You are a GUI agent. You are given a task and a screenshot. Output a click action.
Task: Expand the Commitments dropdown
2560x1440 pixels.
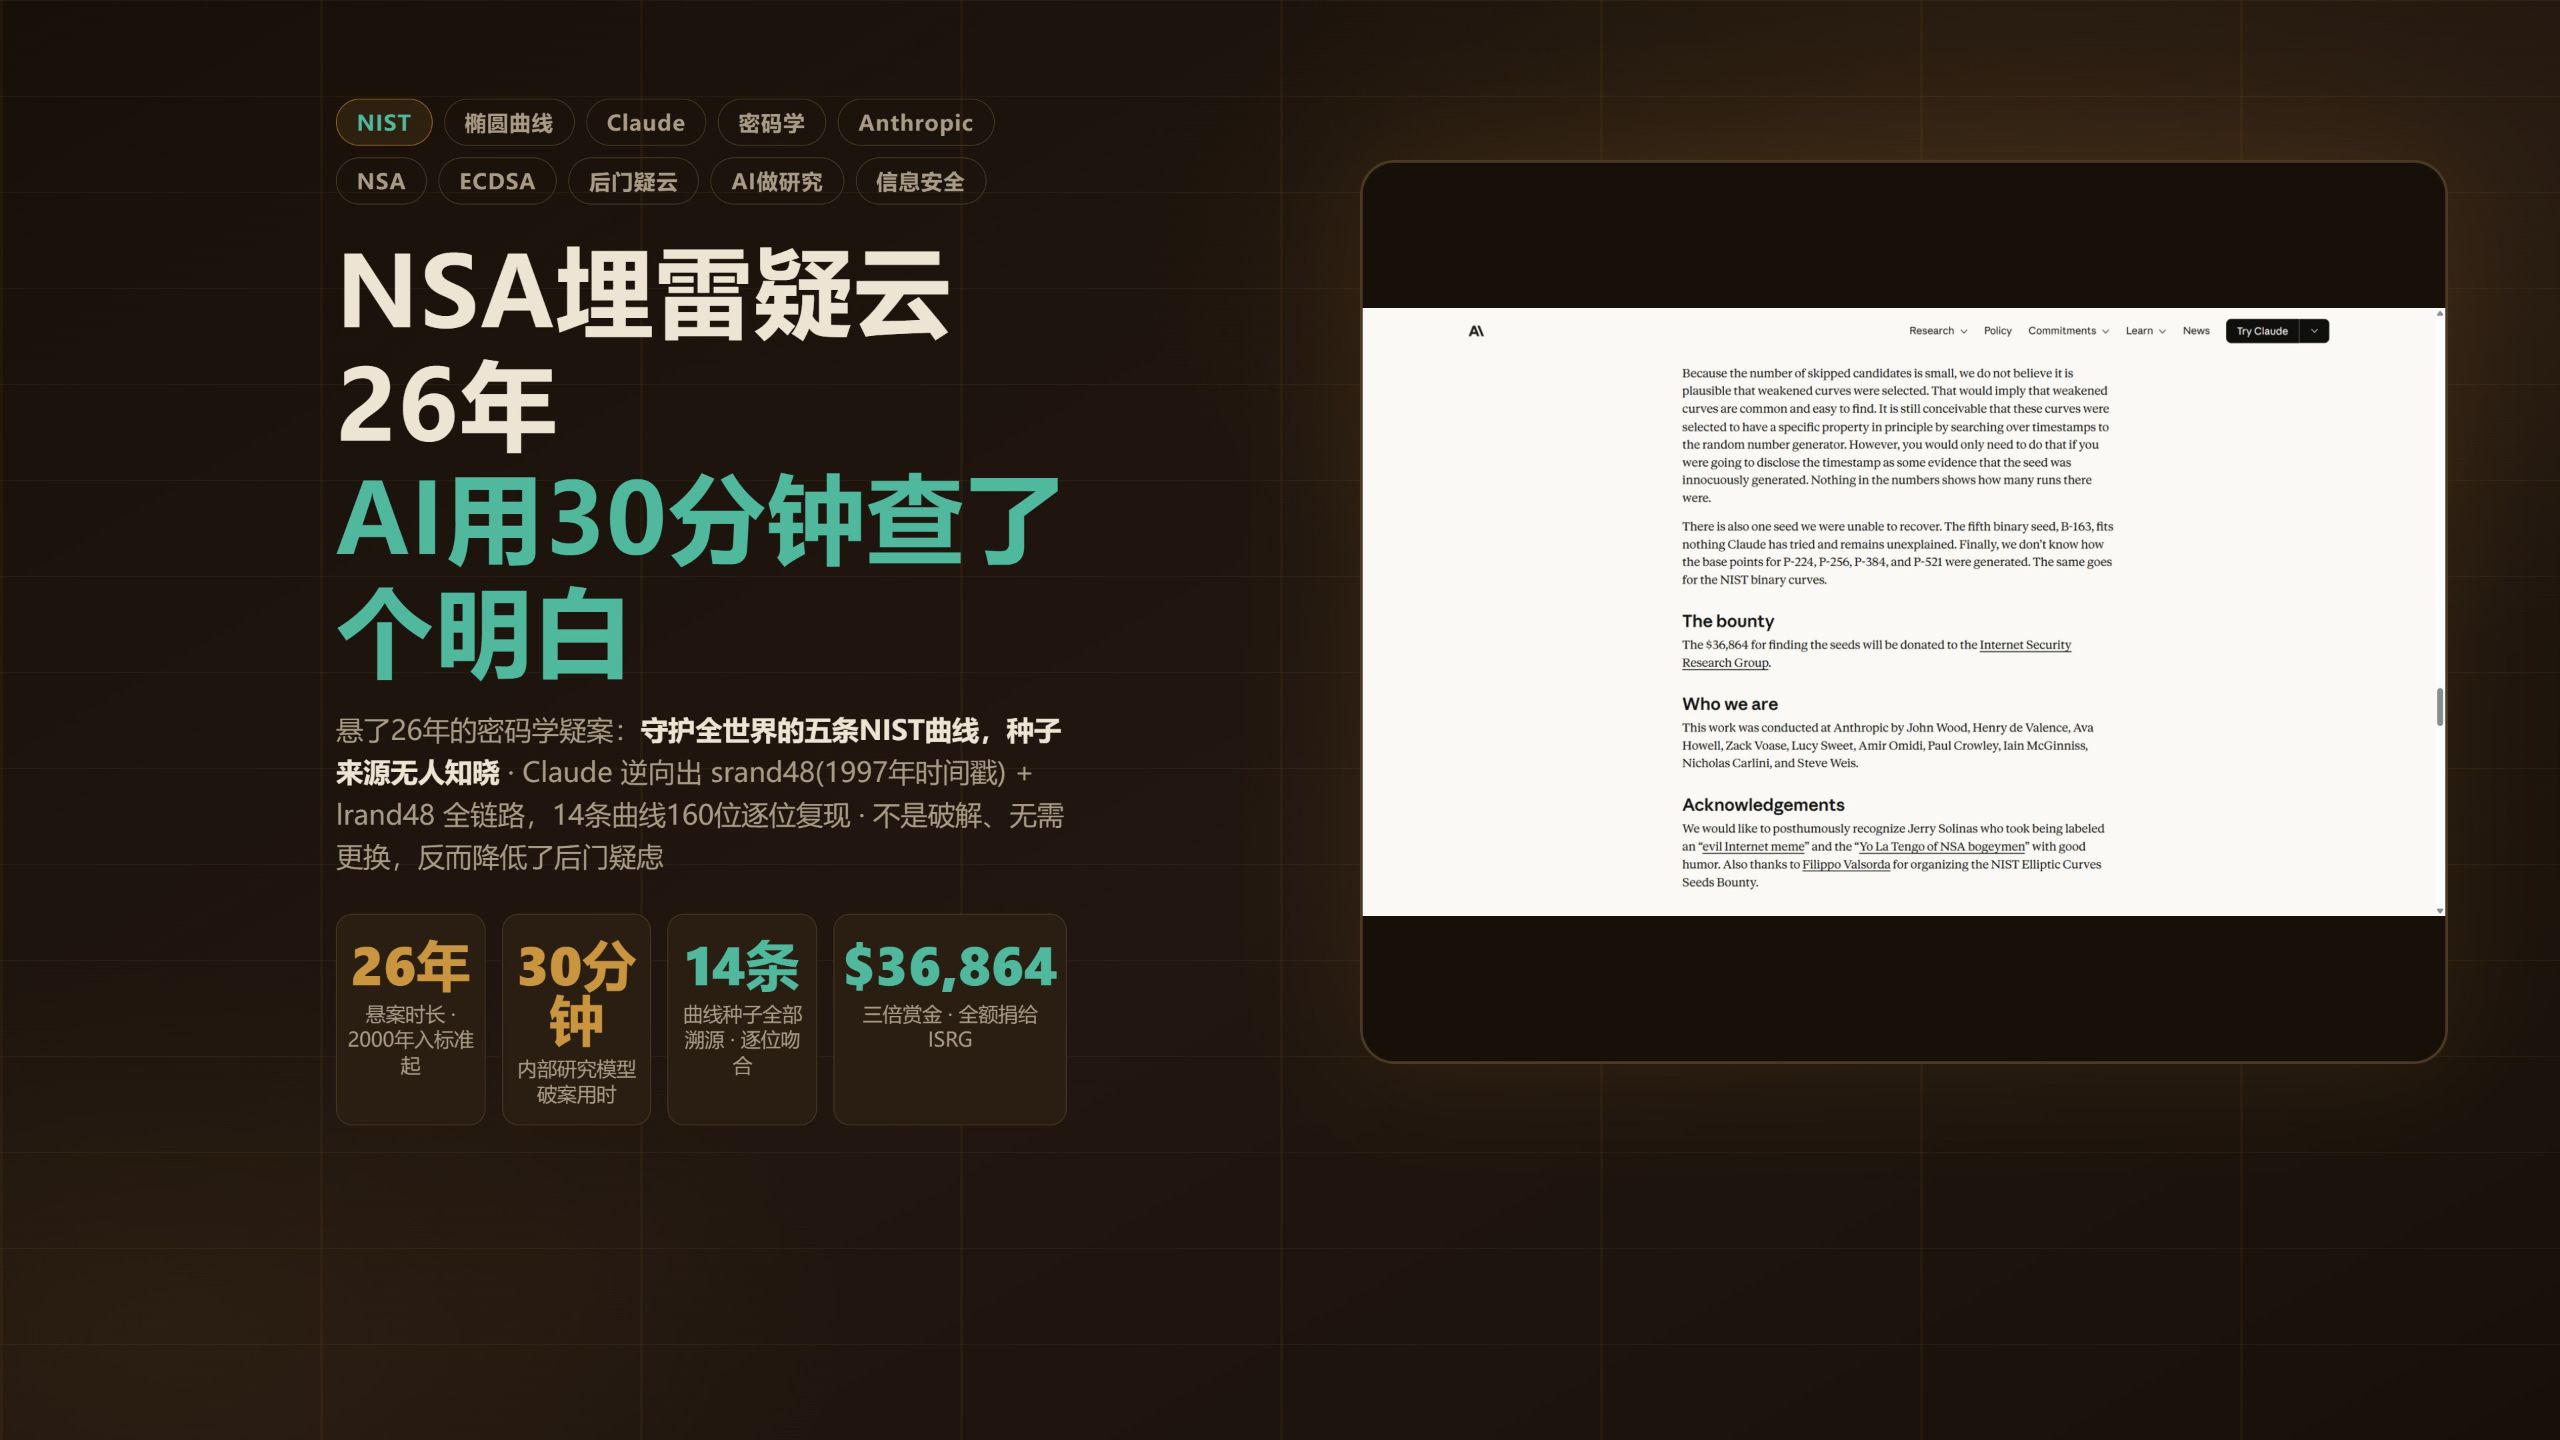click(2068, 331)
